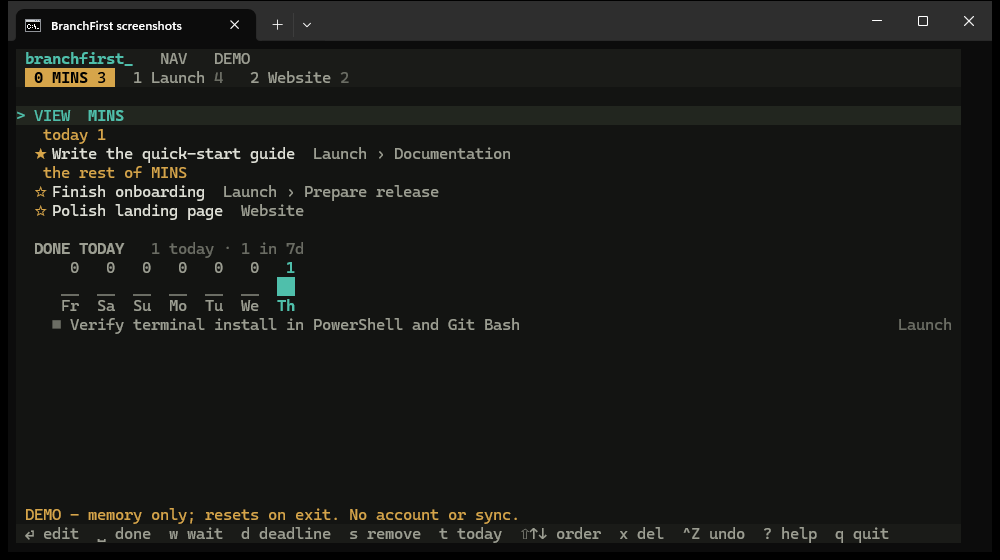The image size is (1000, 560).
Task: Click the Launch label beside the completed task
Action: pos(925,325)
